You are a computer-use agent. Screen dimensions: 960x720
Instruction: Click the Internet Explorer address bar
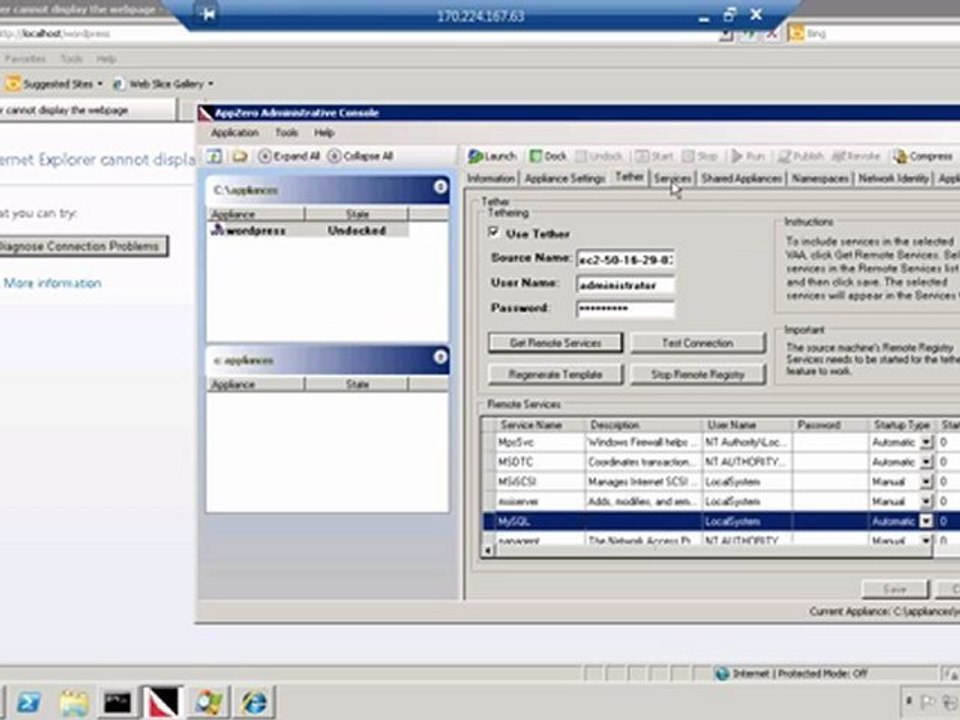pyautogui.click(x=361, y=34)
